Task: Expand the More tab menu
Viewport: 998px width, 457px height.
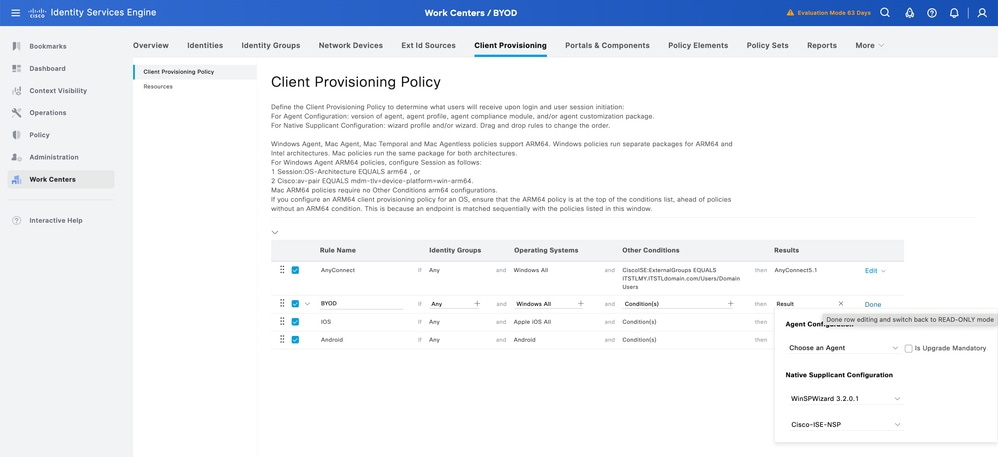Action: [869, 45]
